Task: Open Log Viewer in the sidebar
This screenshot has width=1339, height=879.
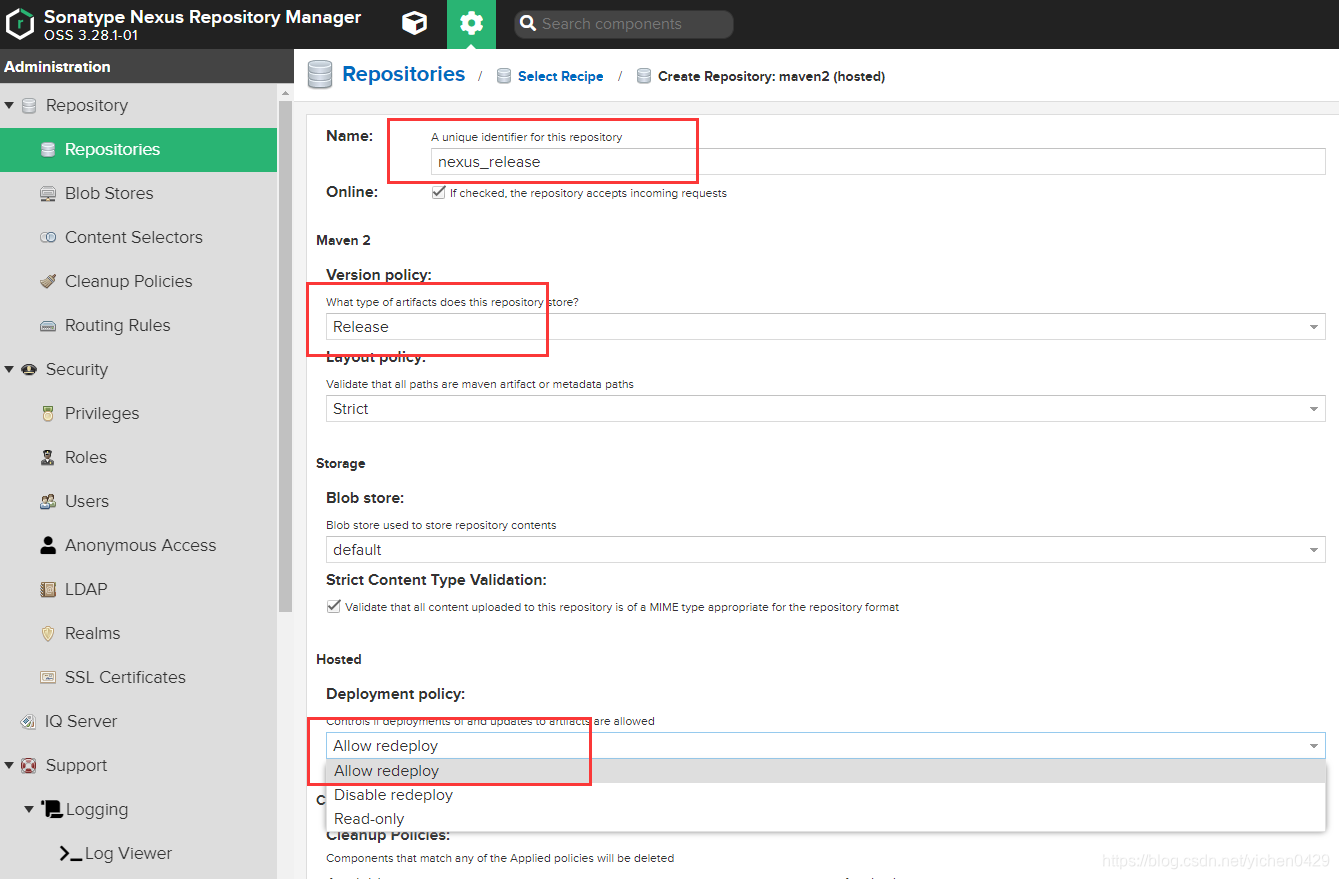Action: tap(128, 854)
